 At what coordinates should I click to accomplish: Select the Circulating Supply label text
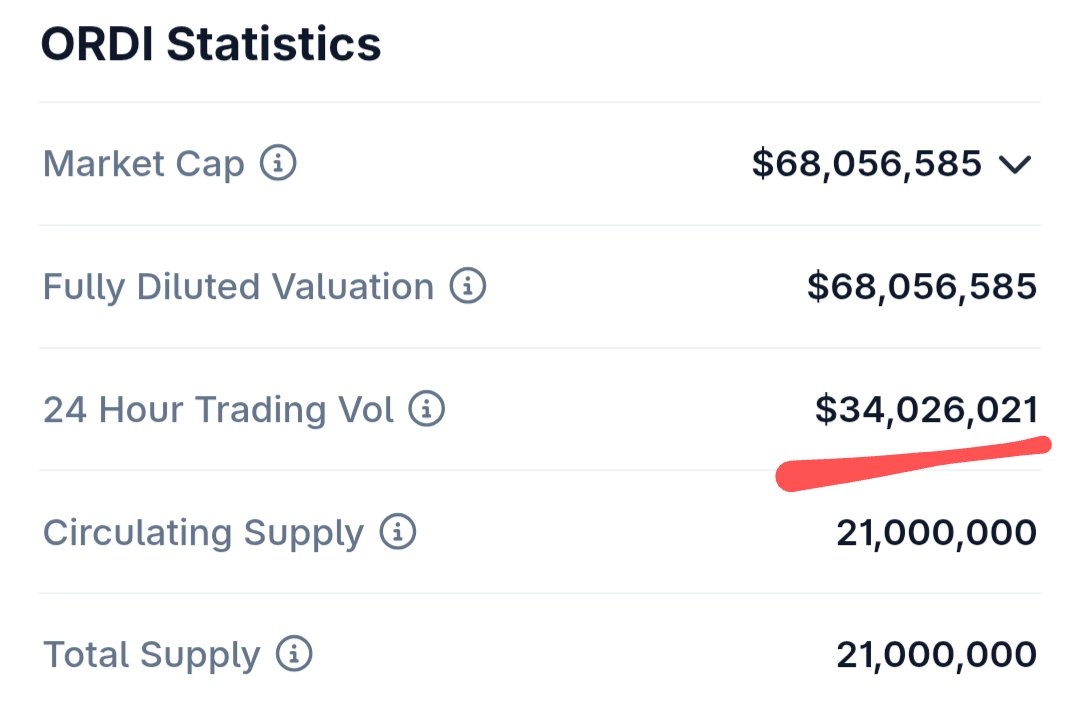pyautogui.click(x=203, y=533)
